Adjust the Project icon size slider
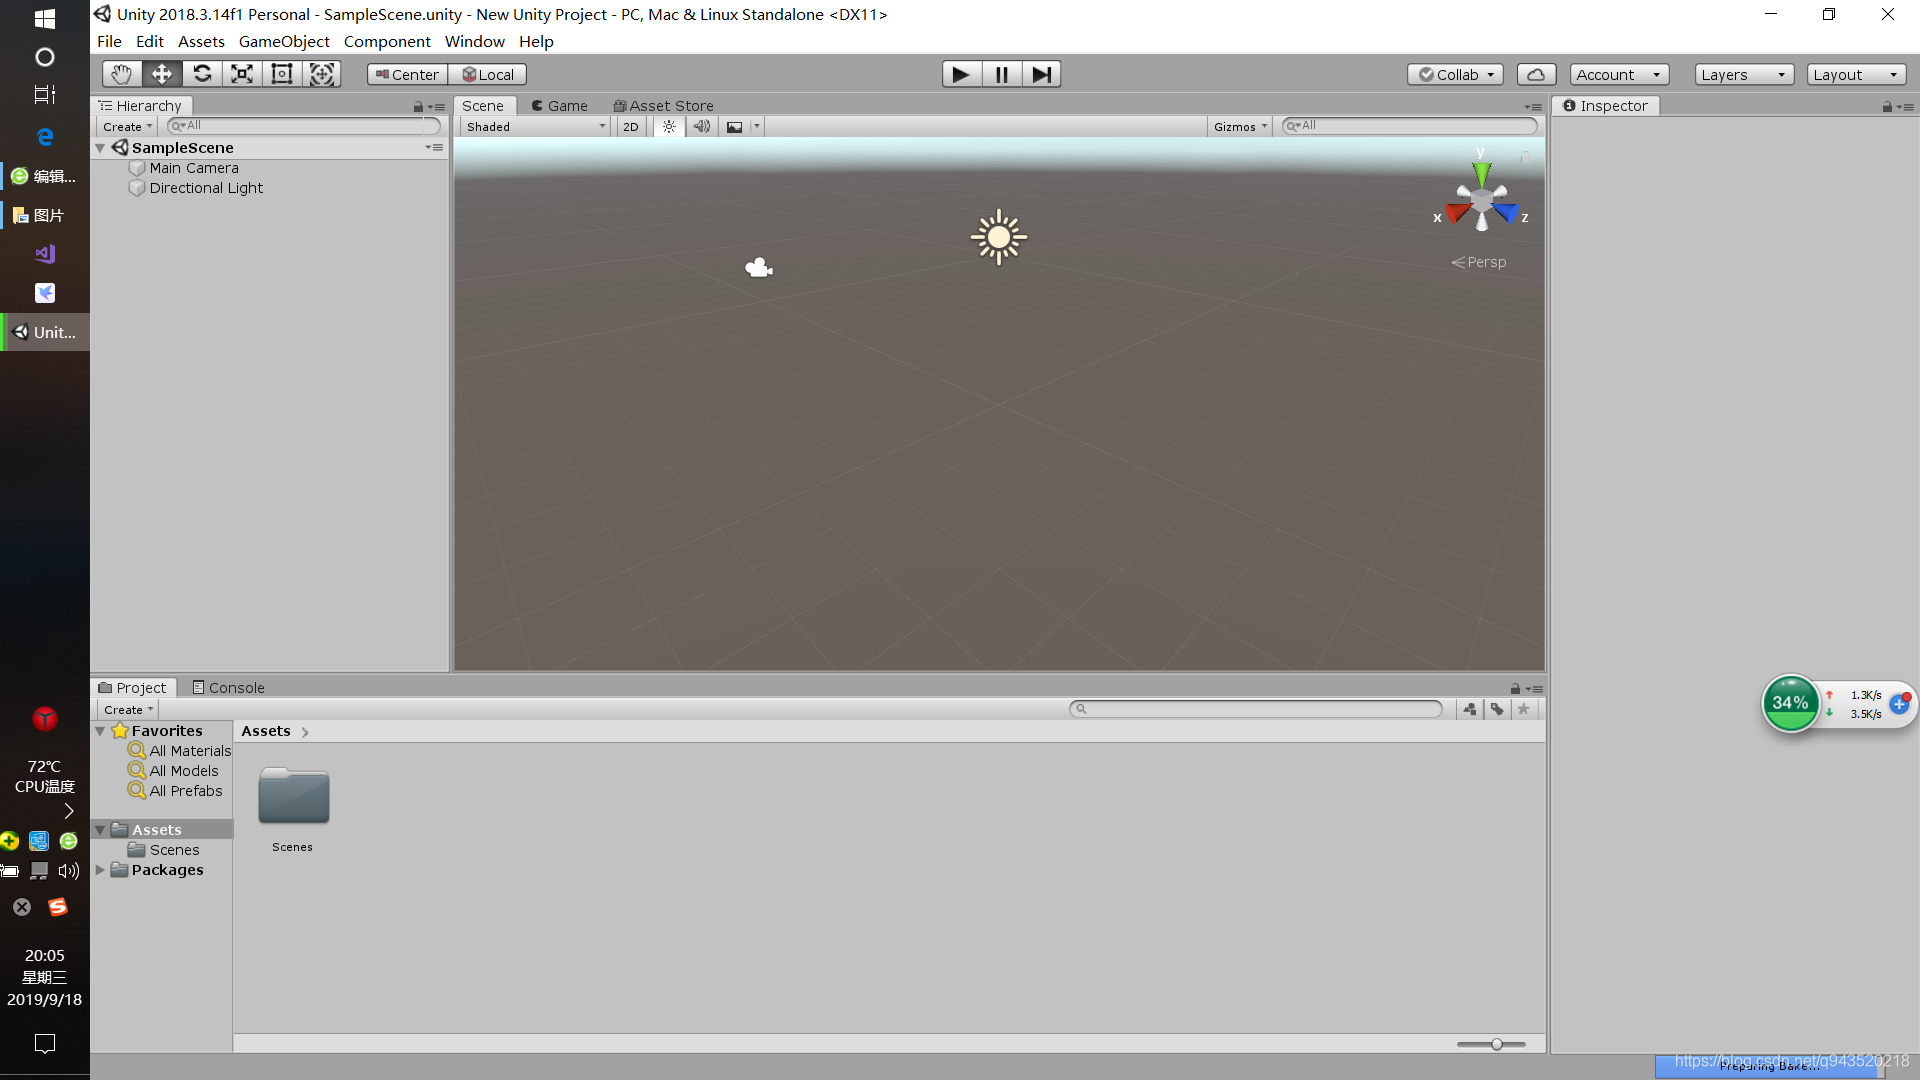Screen dimensions: 1920x1080 pyautogui.click(x=1496, y=1044)
